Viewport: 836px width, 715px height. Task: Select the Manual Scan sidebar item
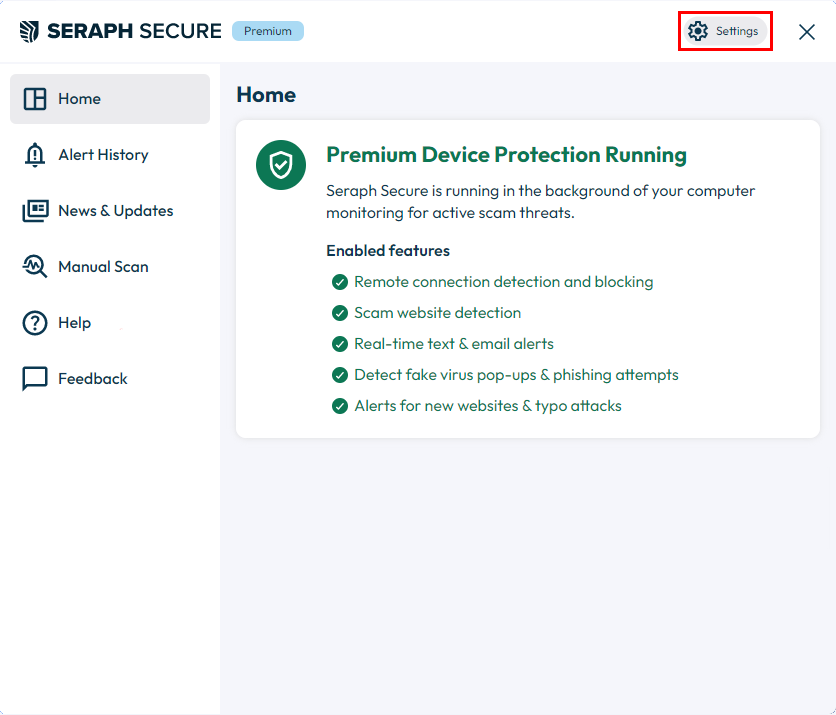click(x=110, y=267)
